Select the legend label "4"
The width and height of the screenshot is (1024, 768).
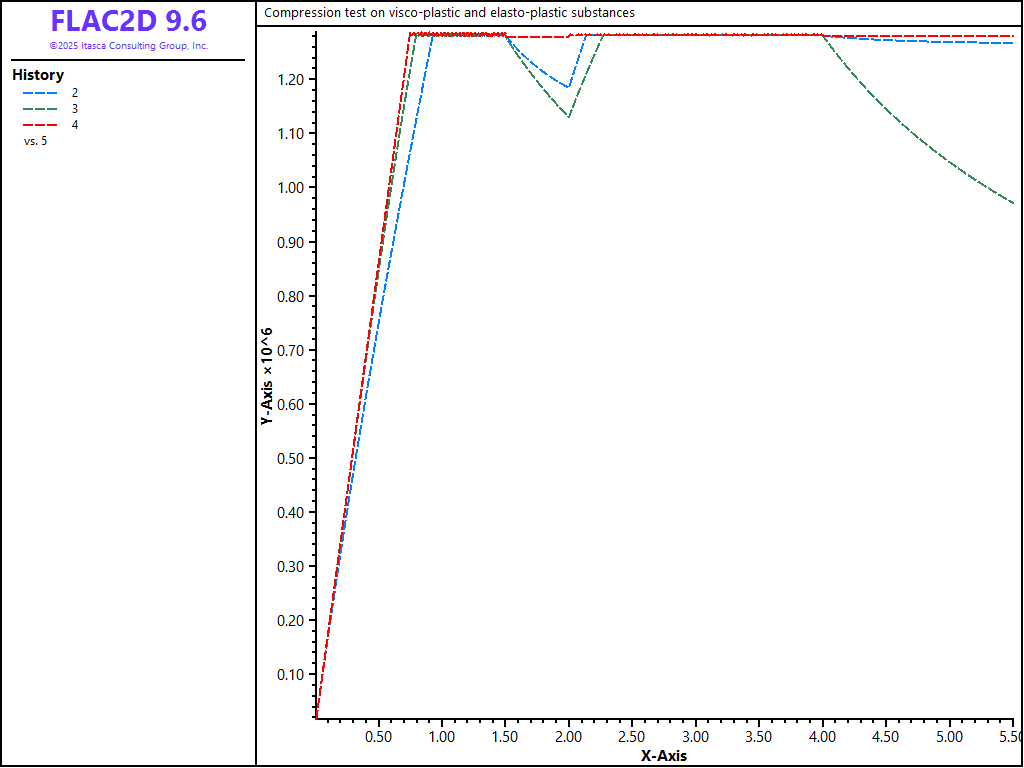[75, 124]
